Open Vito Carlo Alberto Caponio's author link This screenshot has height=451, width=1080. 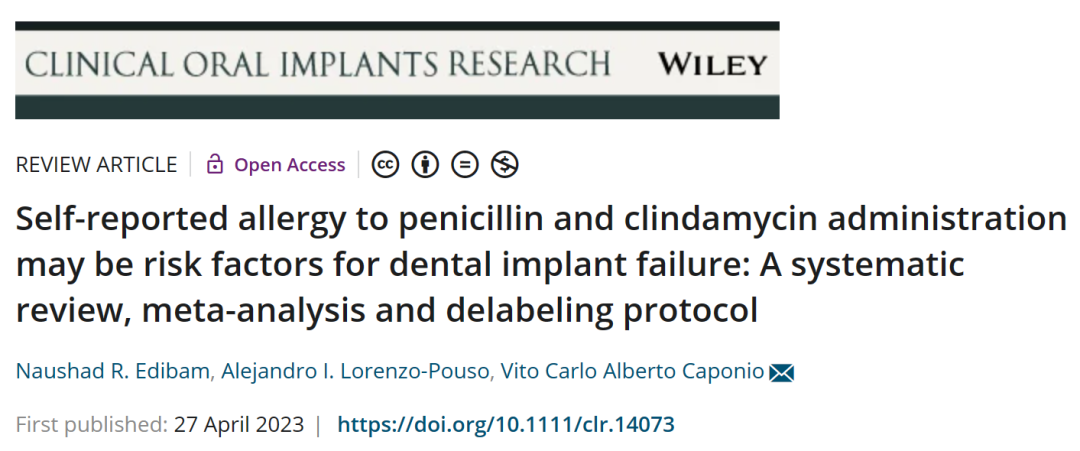pos(632,371)
